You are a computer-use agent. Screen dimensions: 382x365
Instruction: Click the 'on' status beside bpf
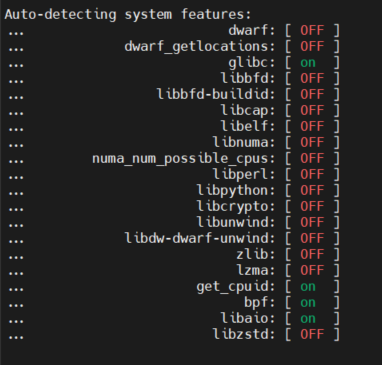coord(308,302)
